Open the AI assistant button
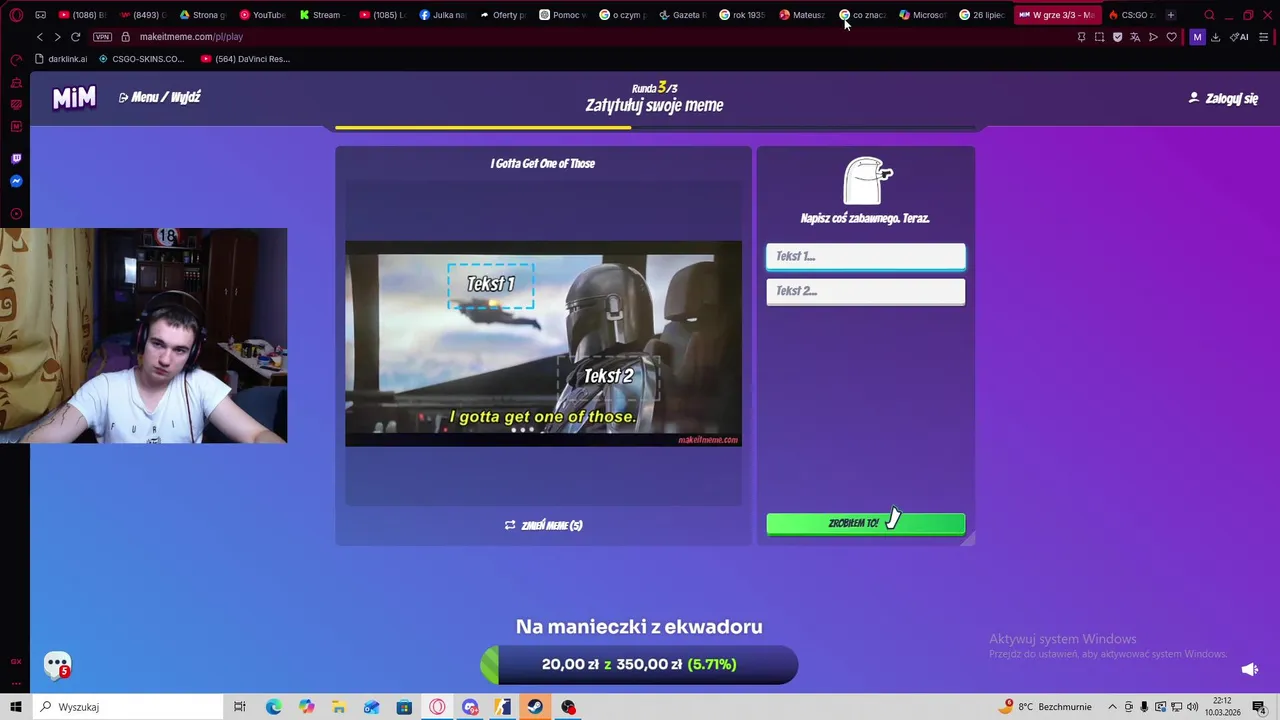This screenshot has width=1280, height=720. point(1239,37)
